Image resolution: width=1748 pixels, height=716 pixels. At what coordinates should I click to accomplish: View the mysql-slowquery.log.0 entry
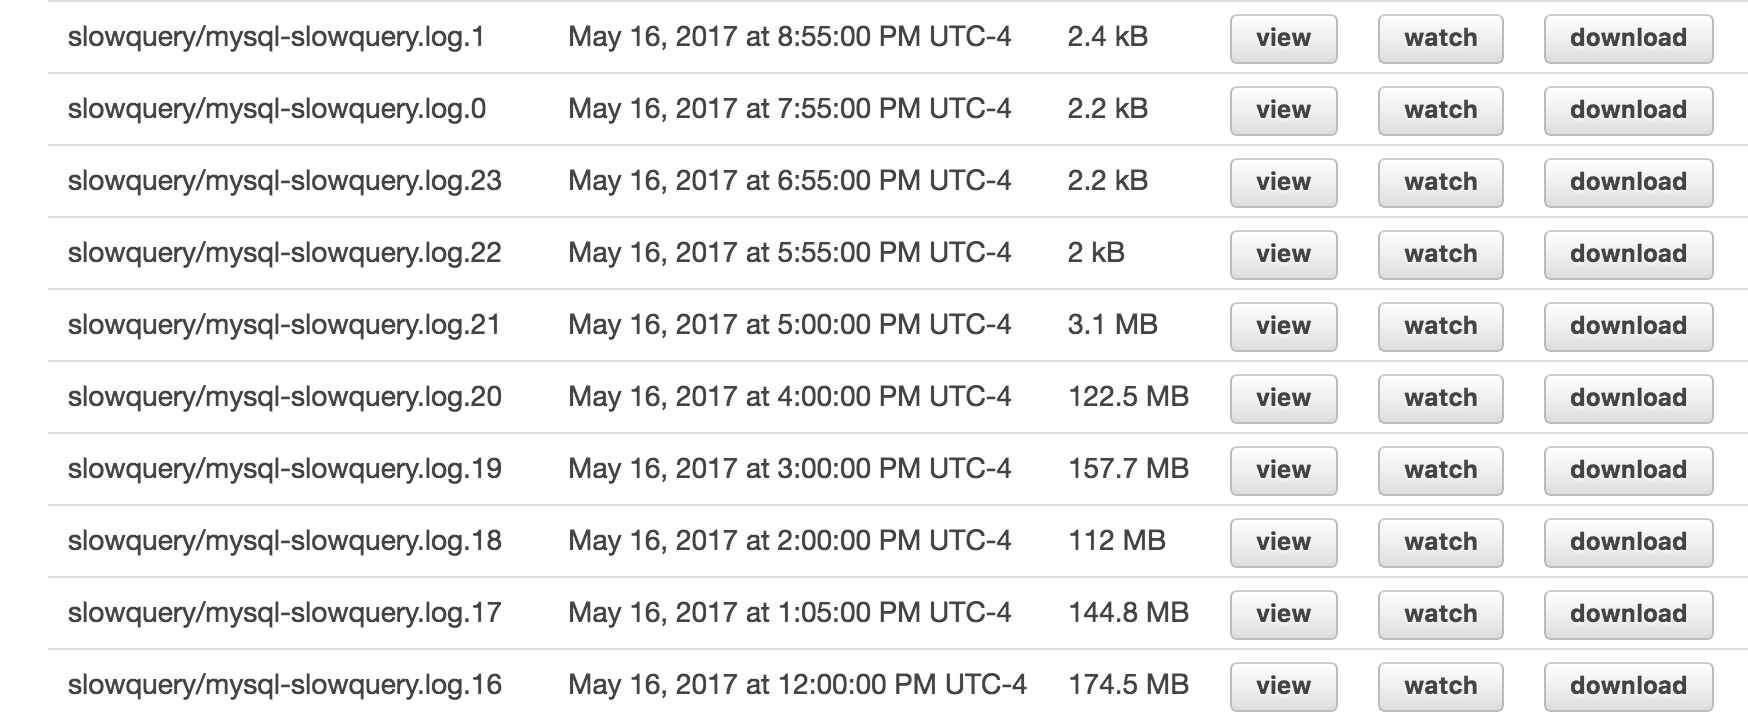(1283, 110)
